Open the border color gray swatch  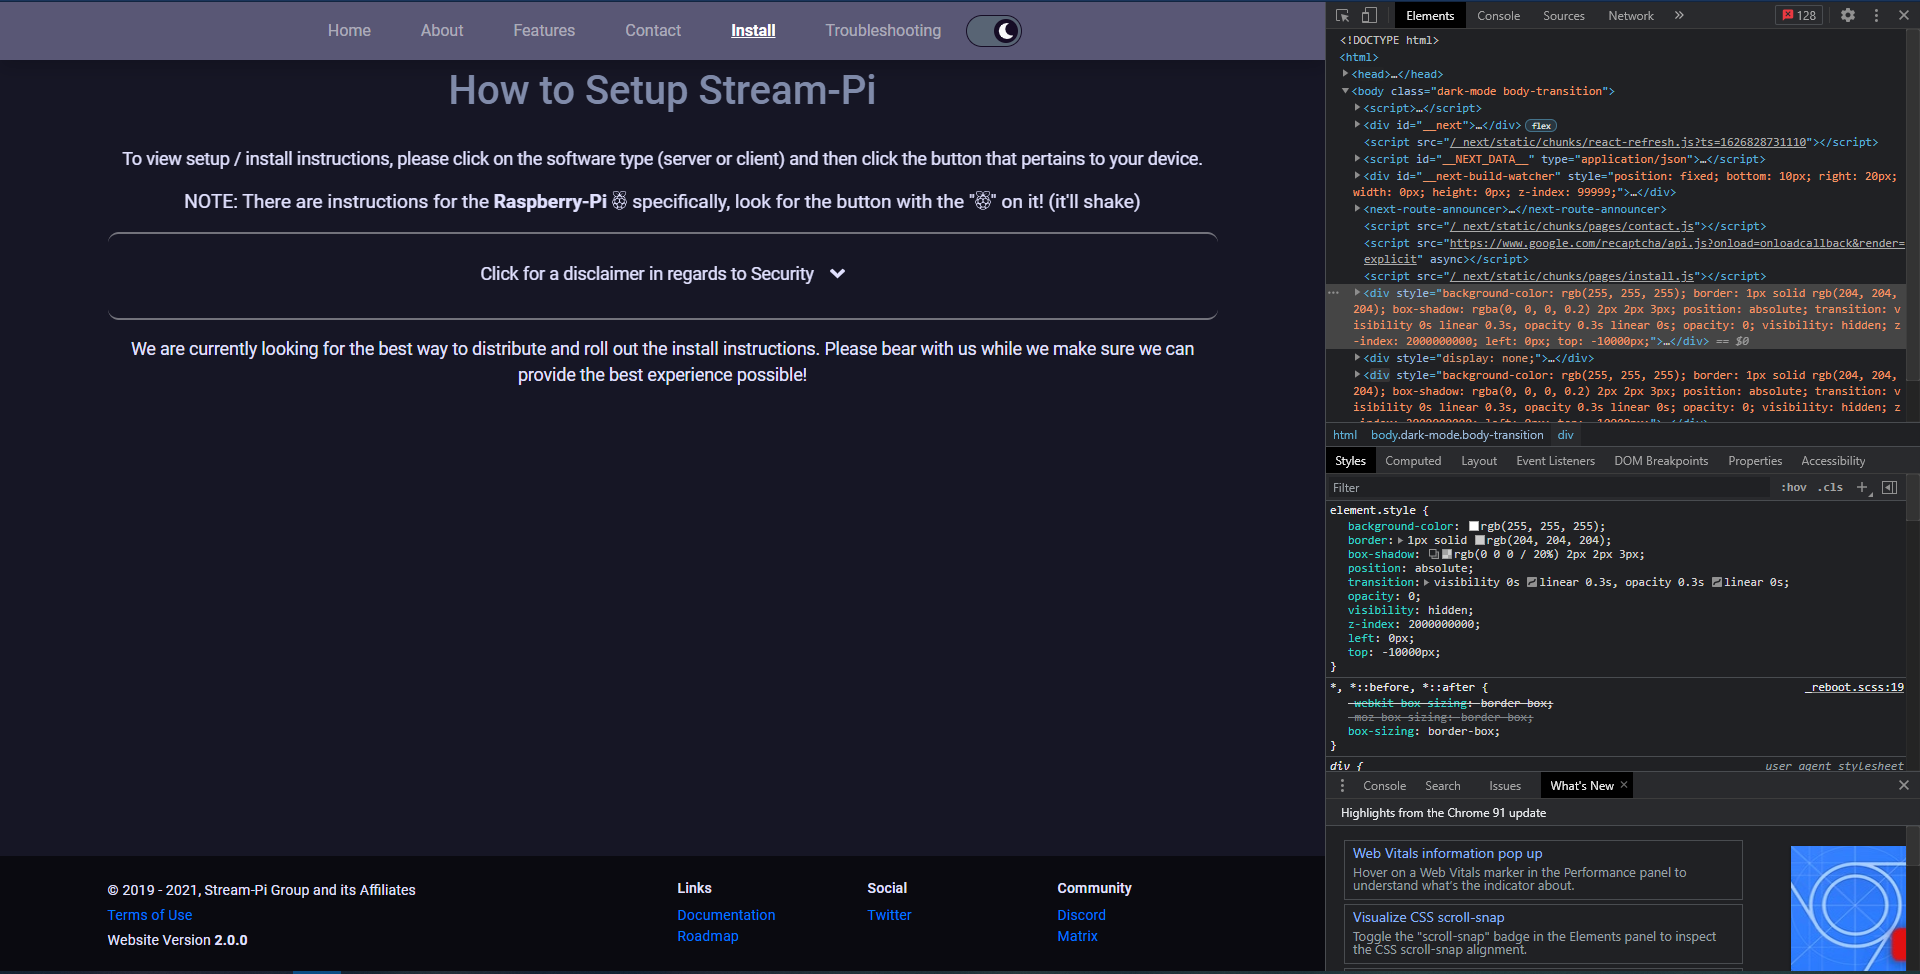click(1480, 540)
